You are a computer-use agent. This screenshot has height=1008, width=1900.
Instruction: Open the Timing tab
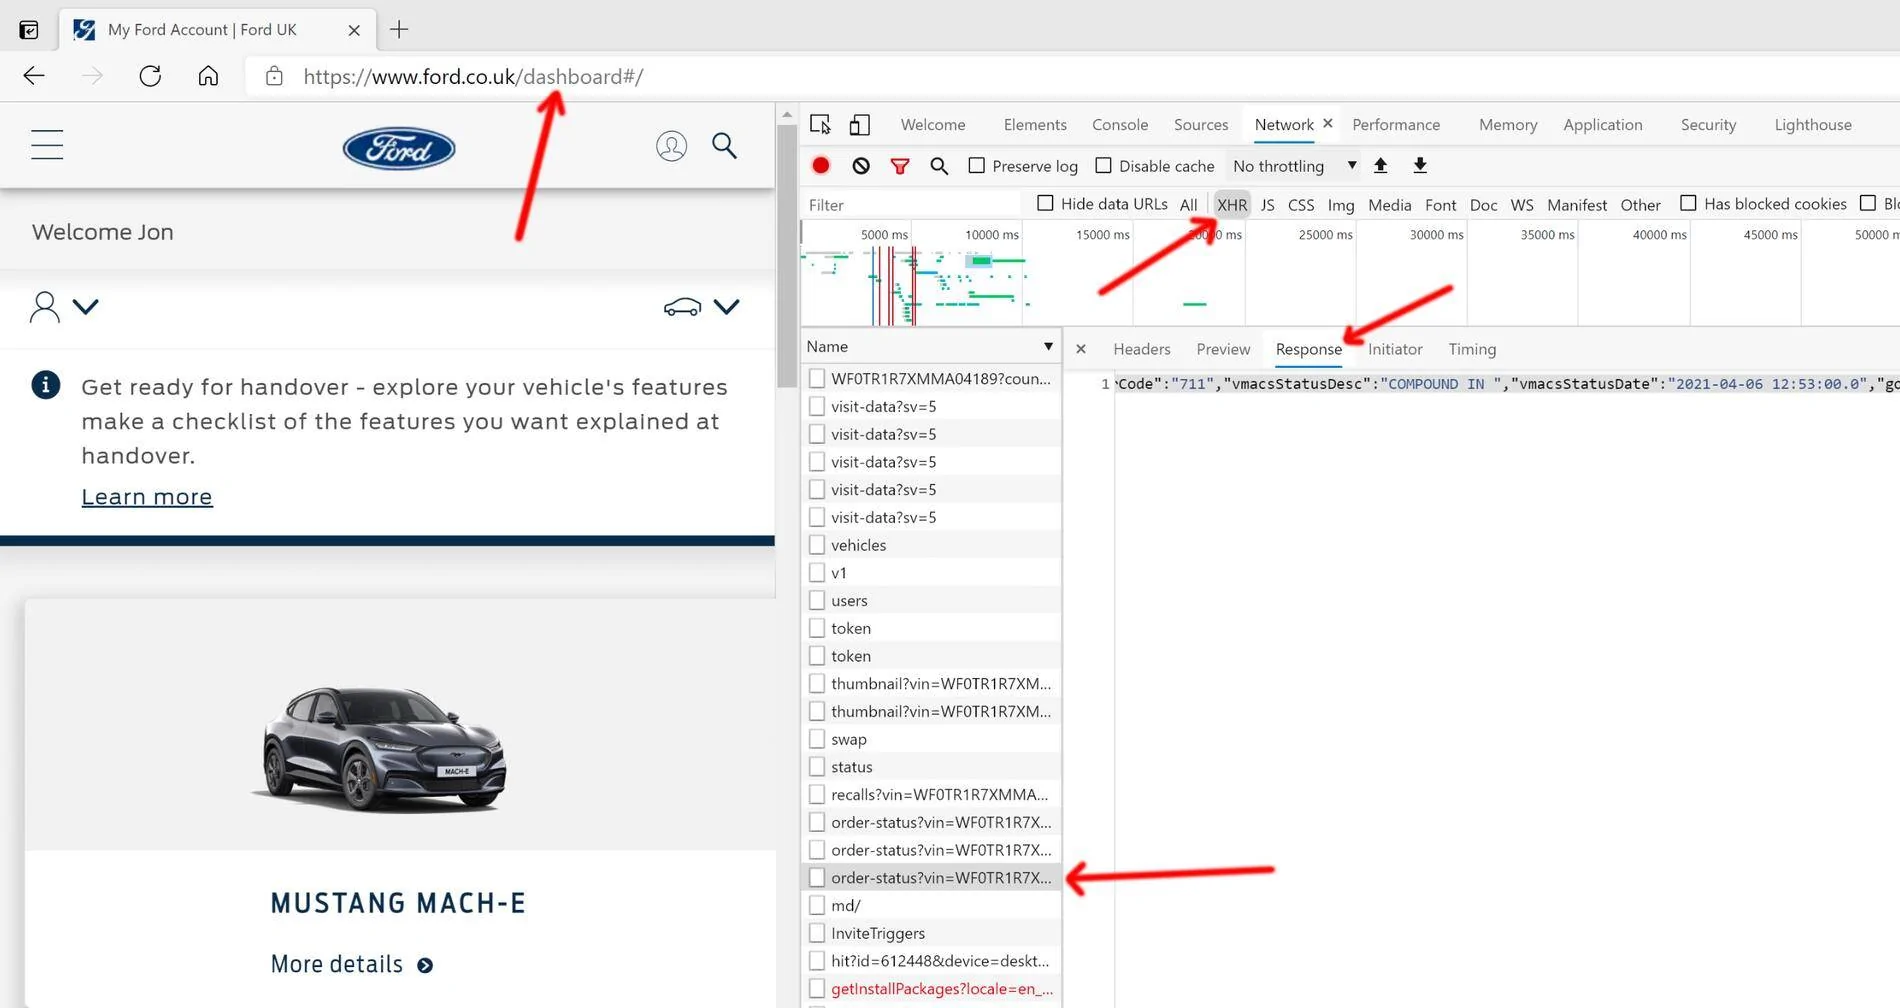coord(1472,349)
